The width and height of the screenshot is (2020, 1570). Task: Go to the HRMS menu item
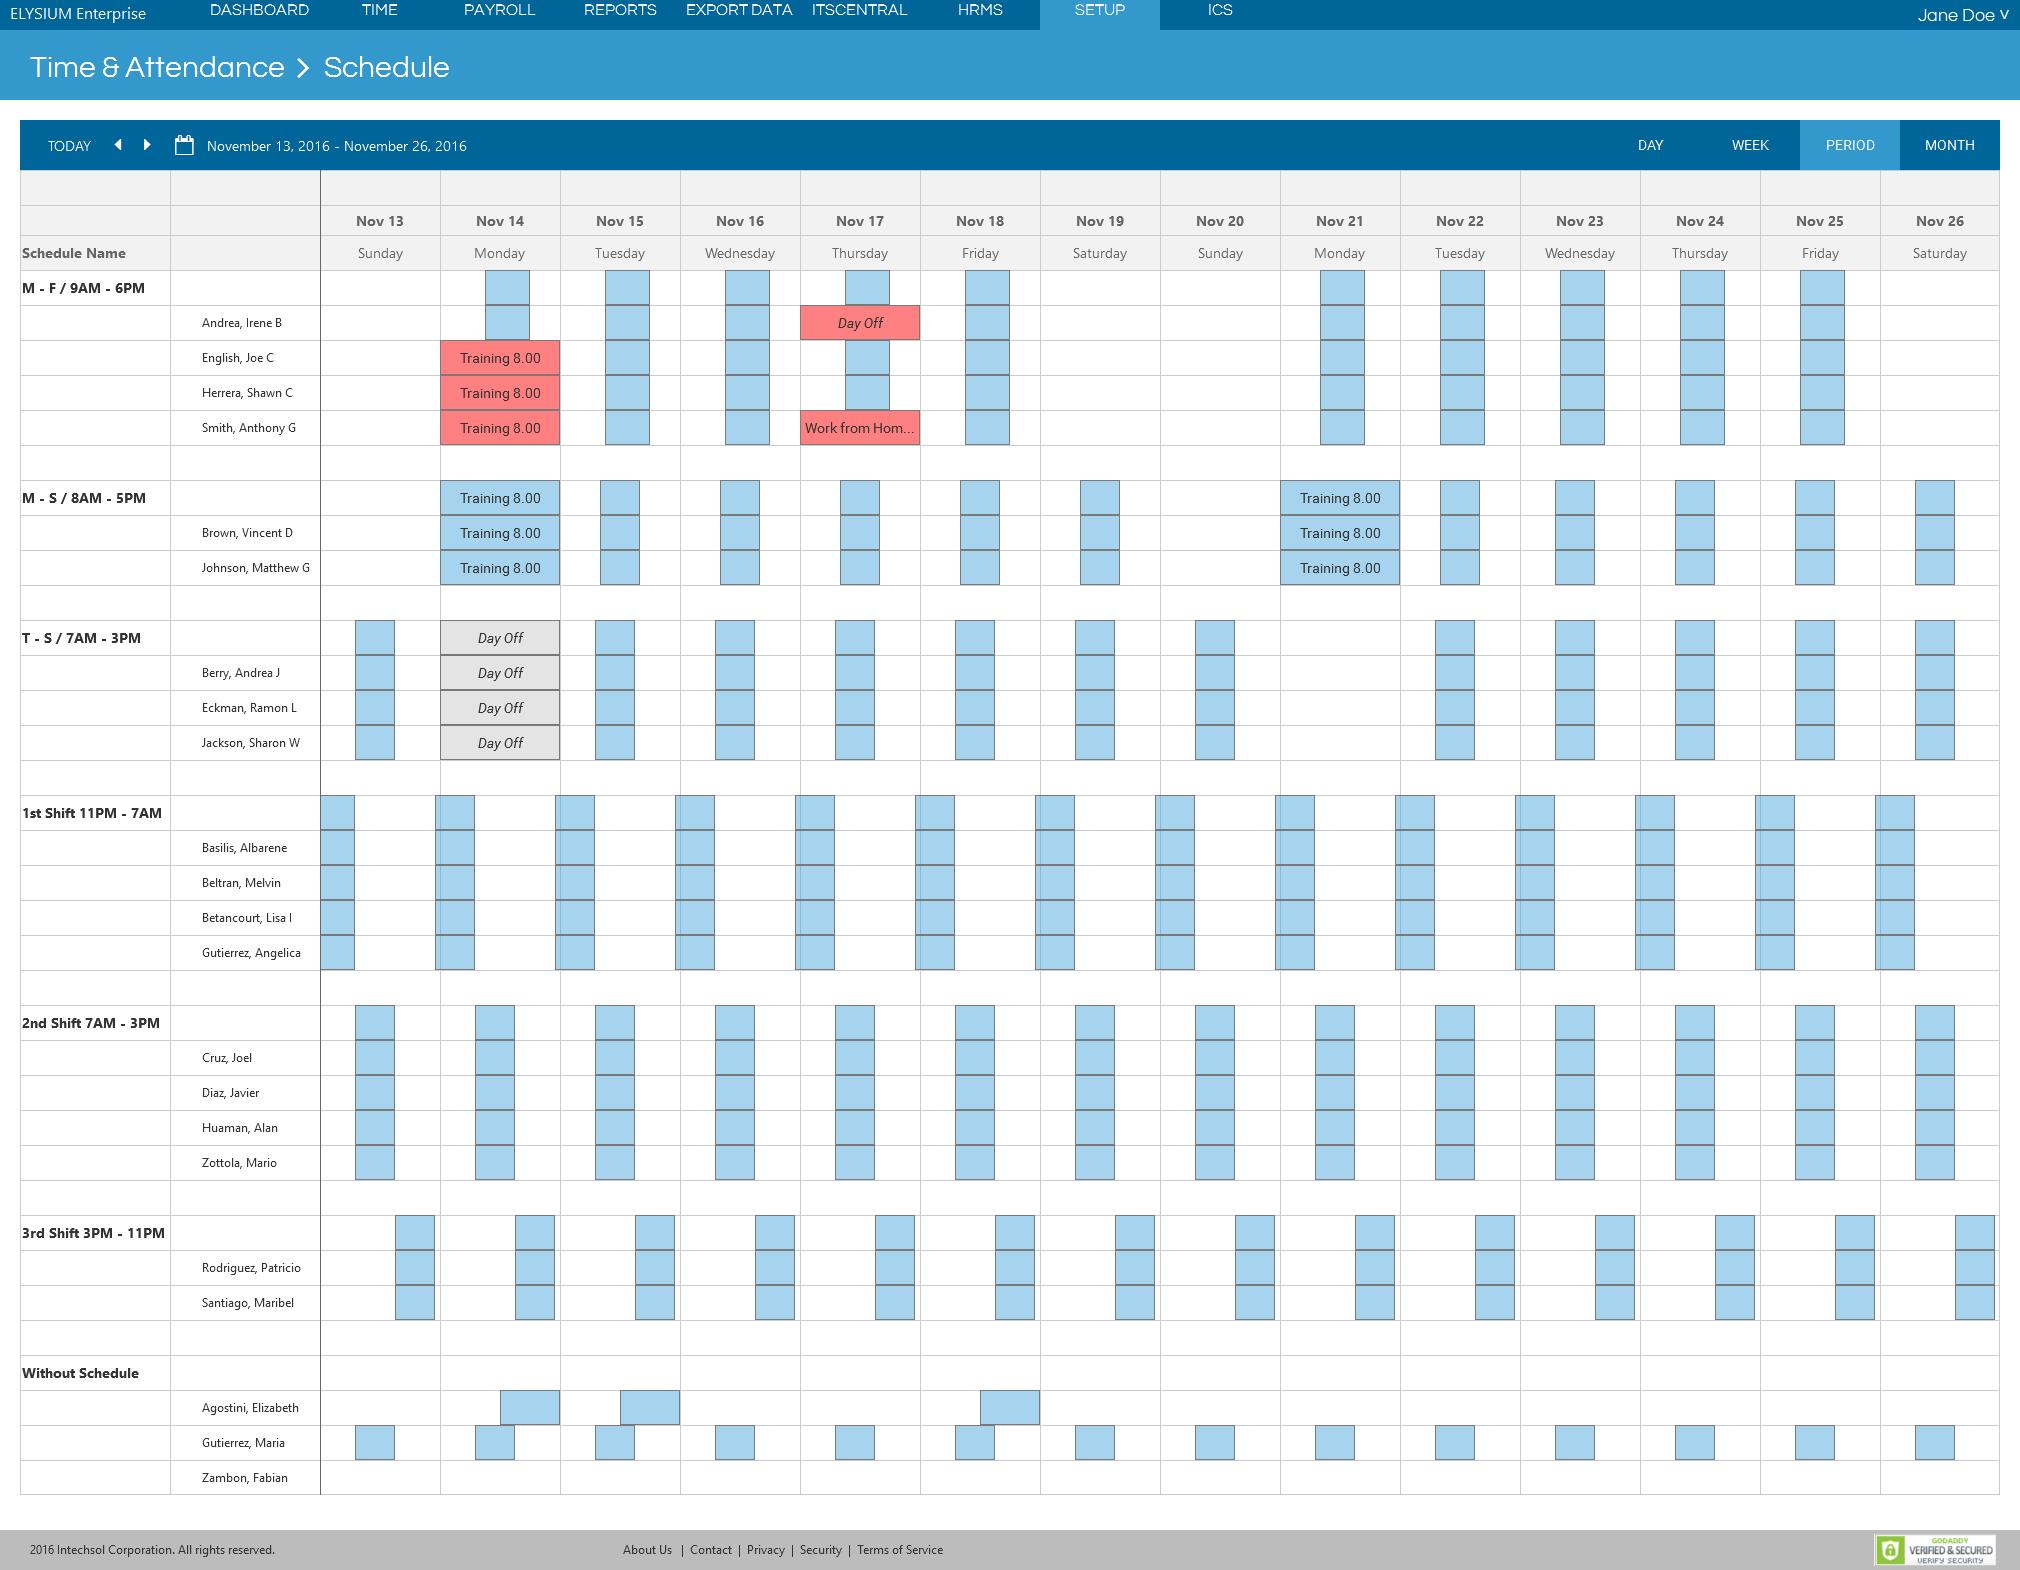coord(979,10)
